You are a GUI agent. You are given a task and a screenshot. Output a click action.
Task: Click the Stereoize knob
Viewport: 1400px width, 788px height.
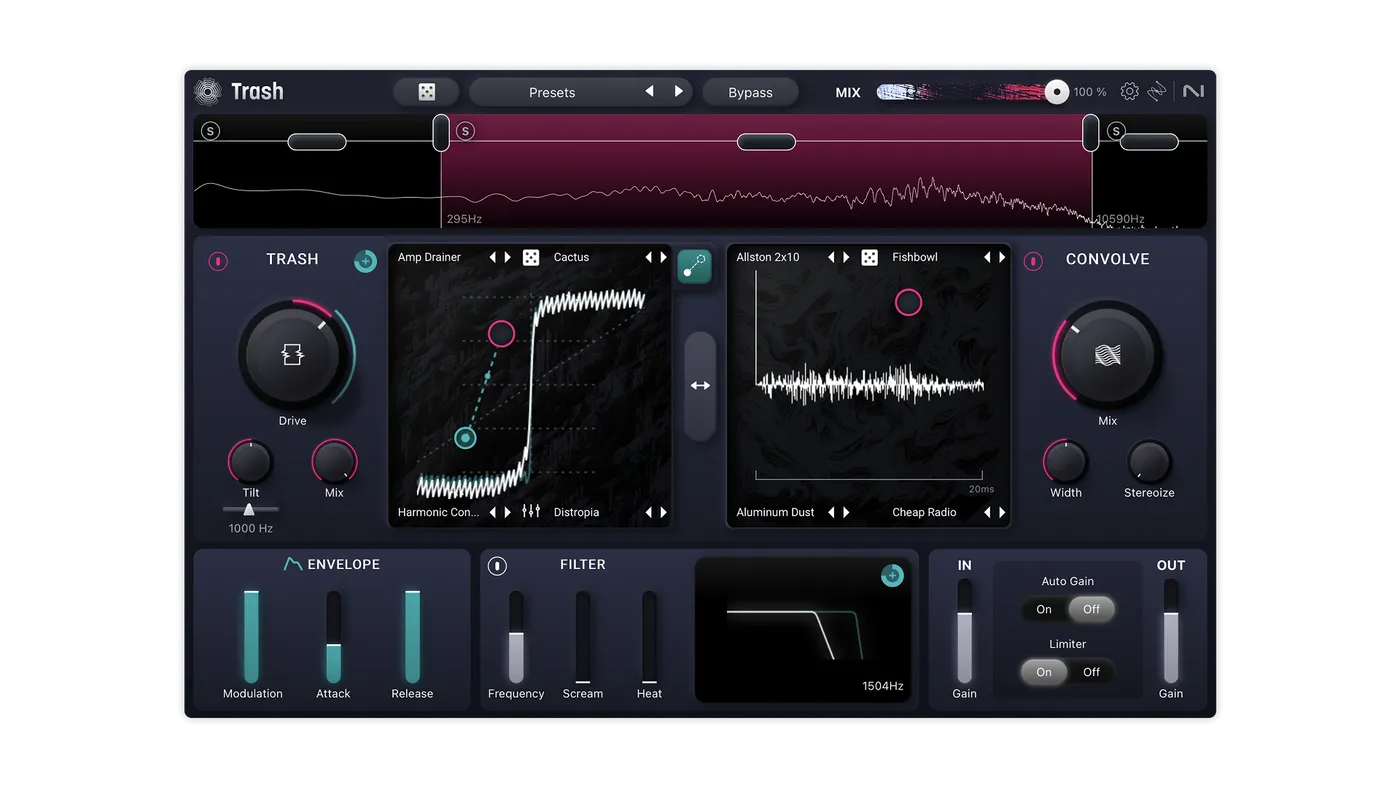click(x=1149, y=462)
